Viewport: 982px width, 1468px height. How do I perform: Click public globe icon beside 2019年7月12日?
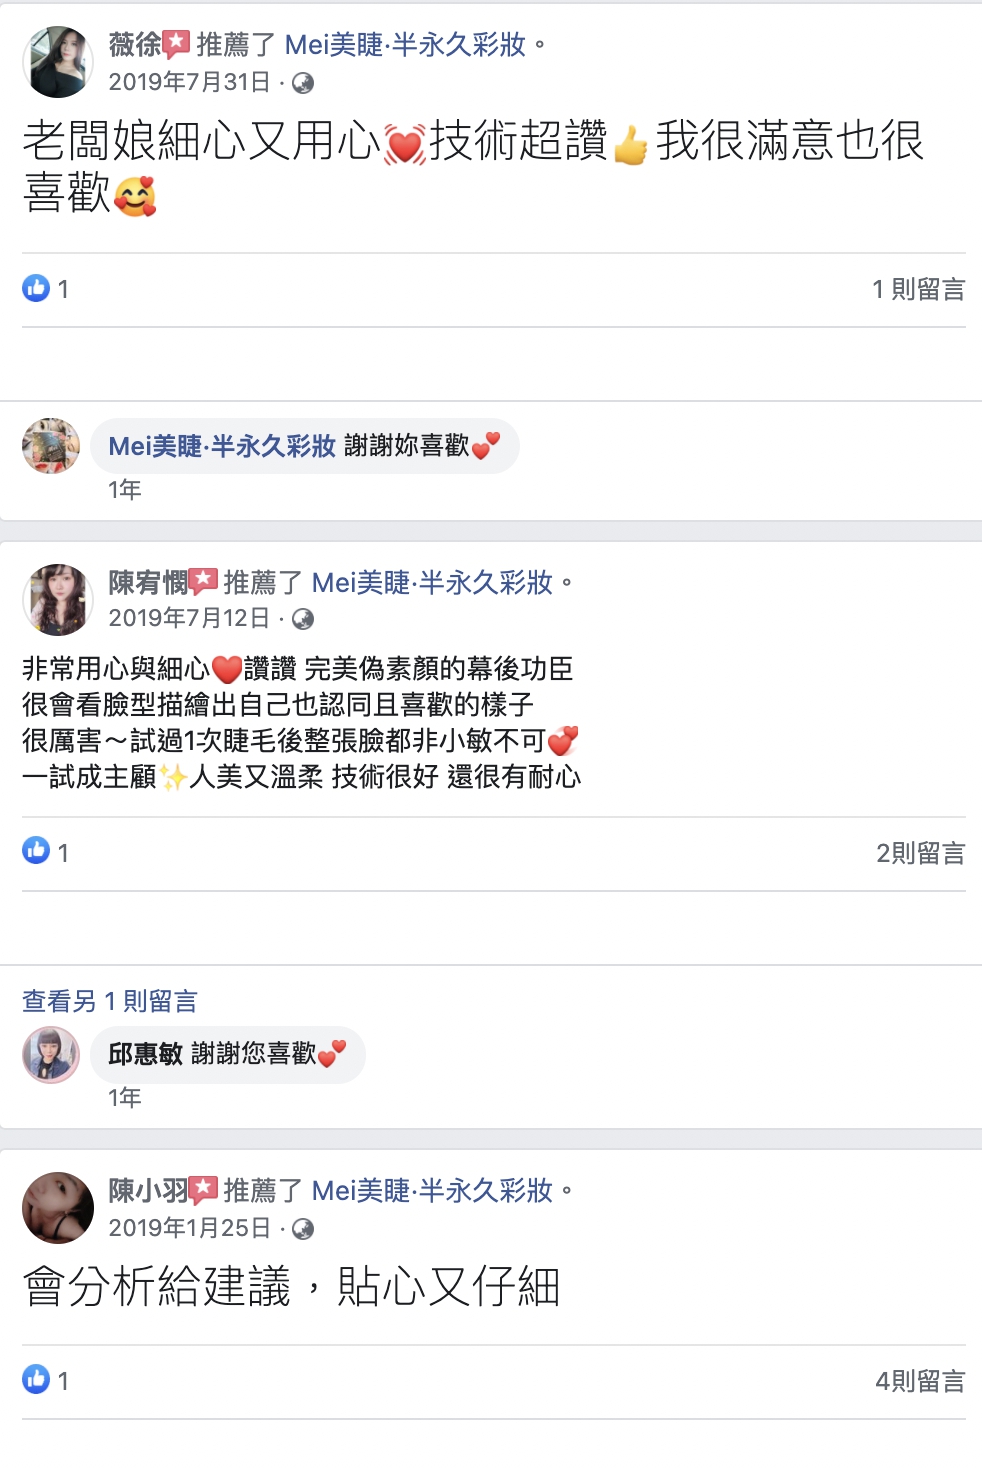[303, 619]
